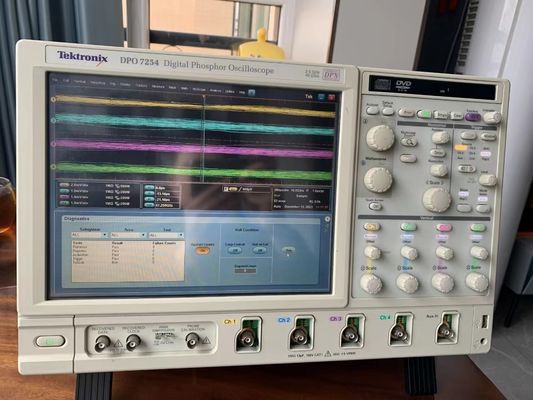Open the Subsystem dropdown
Image resolution: width=533 pixels, height=400 pixels.
pos(90,235)
